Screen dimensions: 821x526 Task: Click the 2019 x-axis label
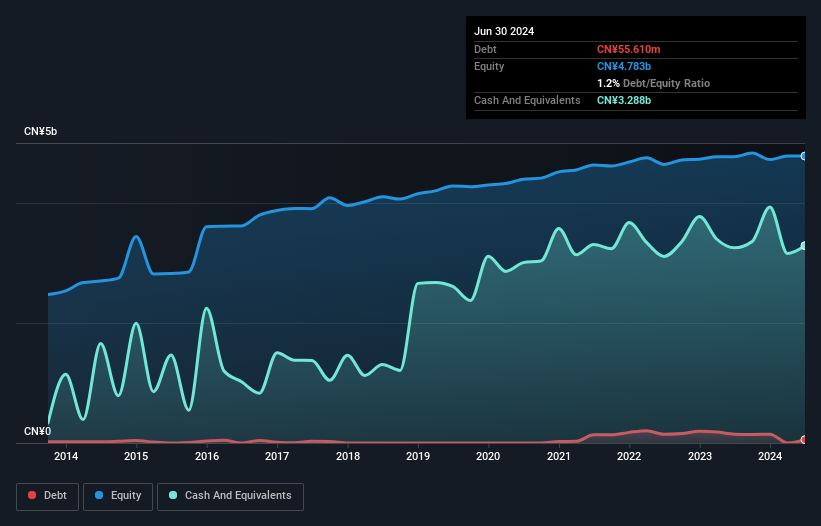coord(418,457)
